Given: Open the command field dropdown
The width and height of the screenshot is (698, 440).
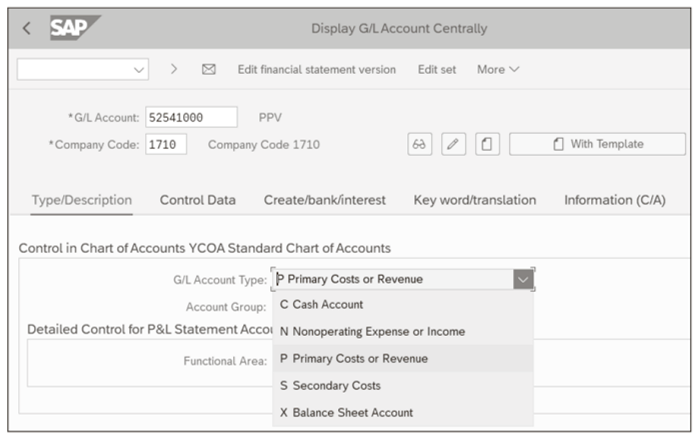Looking at the screenshot, I should pos(139,70).
